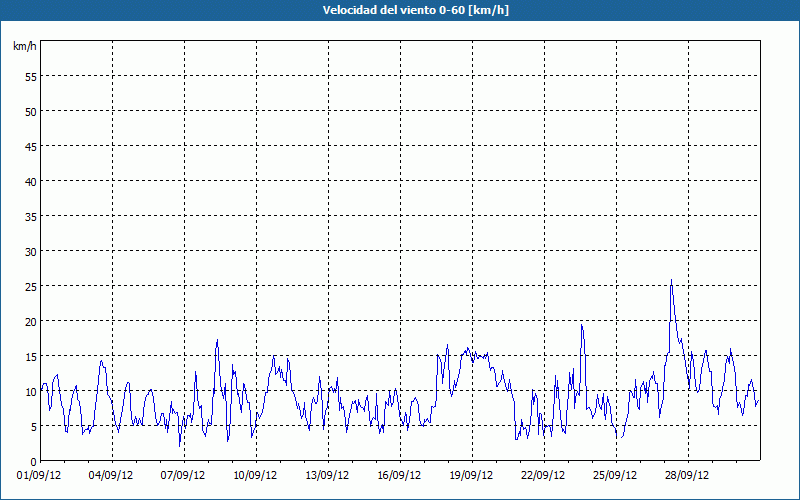Screen dimensions: 800x500
Task: Click the 35 value on the y-axis
Action: click(31, 217)
